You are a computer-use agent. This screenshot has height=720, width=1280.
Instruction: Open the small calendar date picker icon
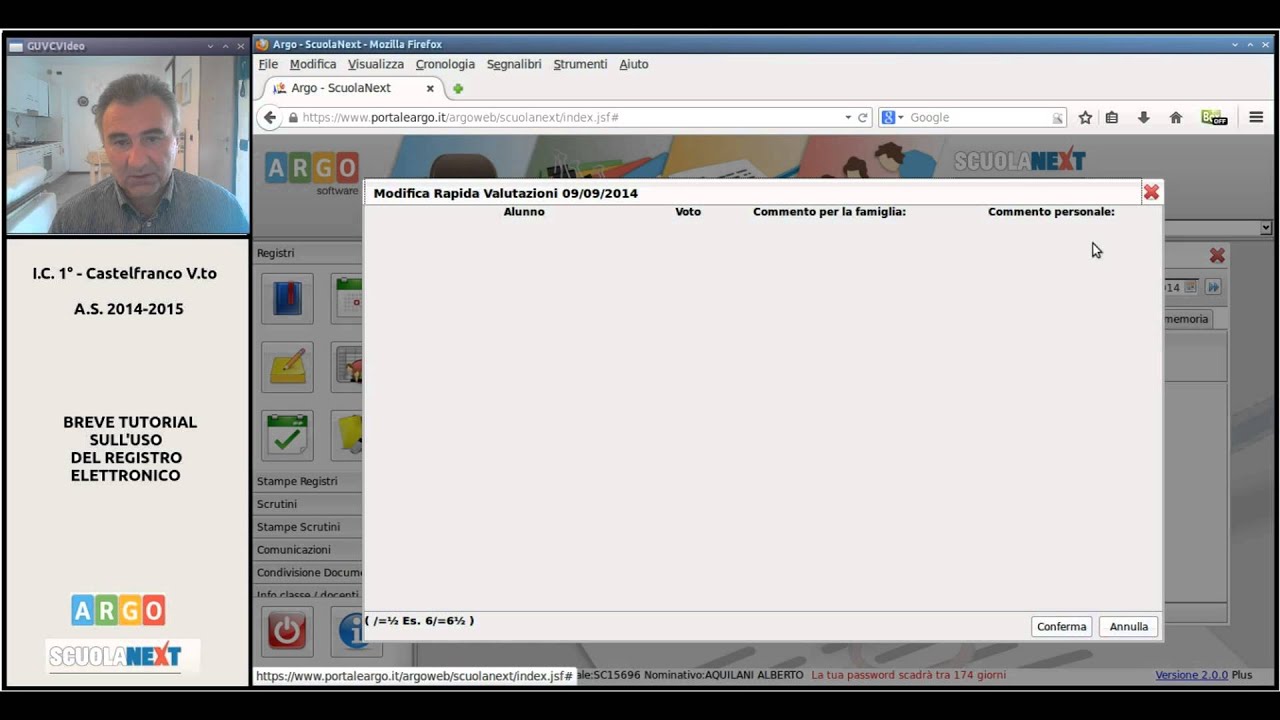pyautogui.click(x=1190, y=287)
